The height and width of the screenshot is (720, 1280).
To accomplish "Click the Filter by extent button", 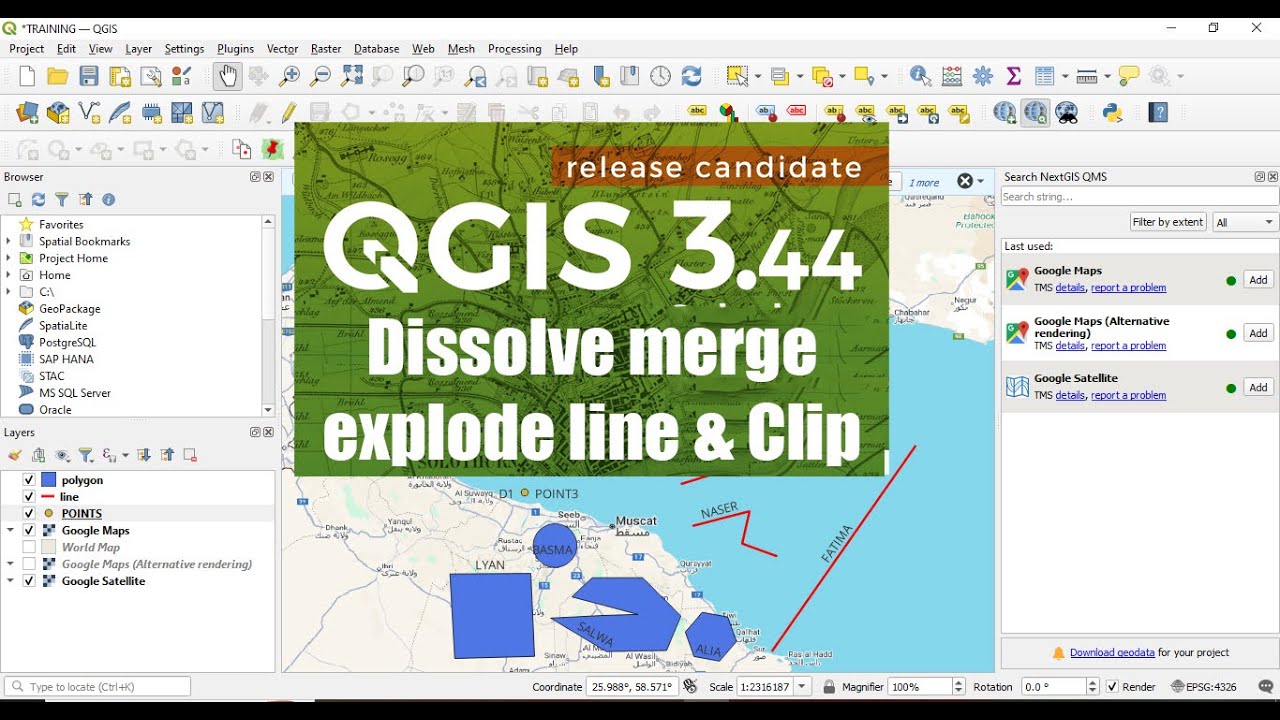I will point(1168,222).
